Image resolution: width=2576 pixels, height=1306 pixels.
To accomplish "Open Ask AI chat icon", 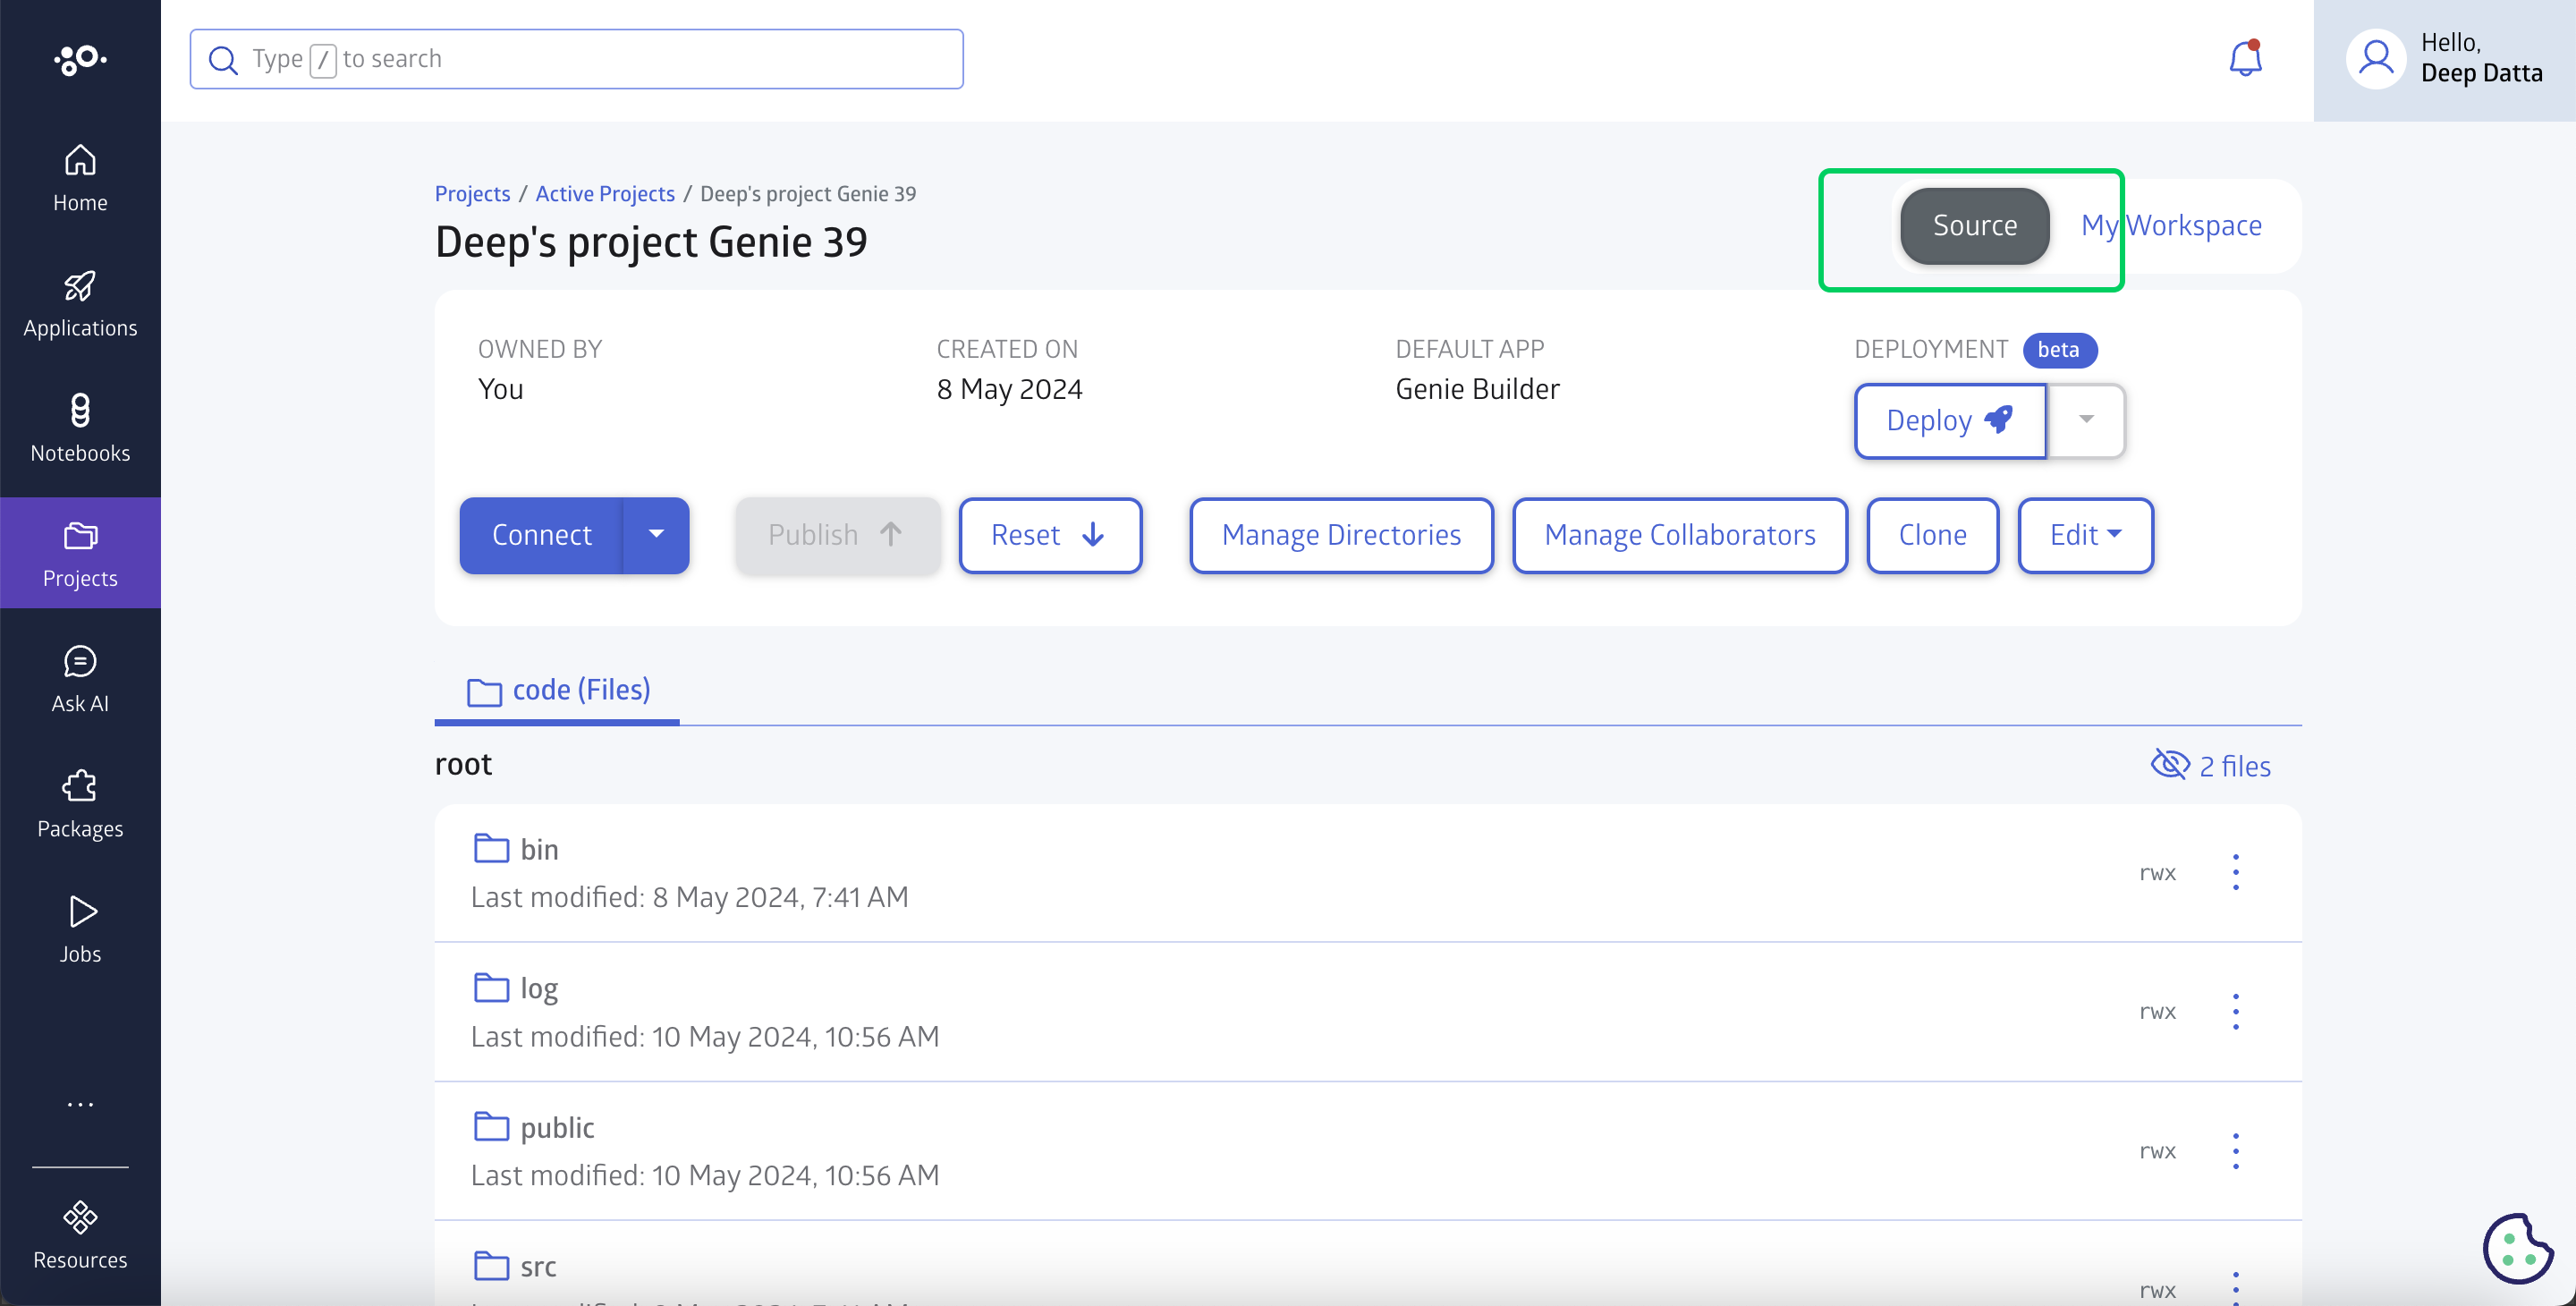I will click(x=80, y=661).
